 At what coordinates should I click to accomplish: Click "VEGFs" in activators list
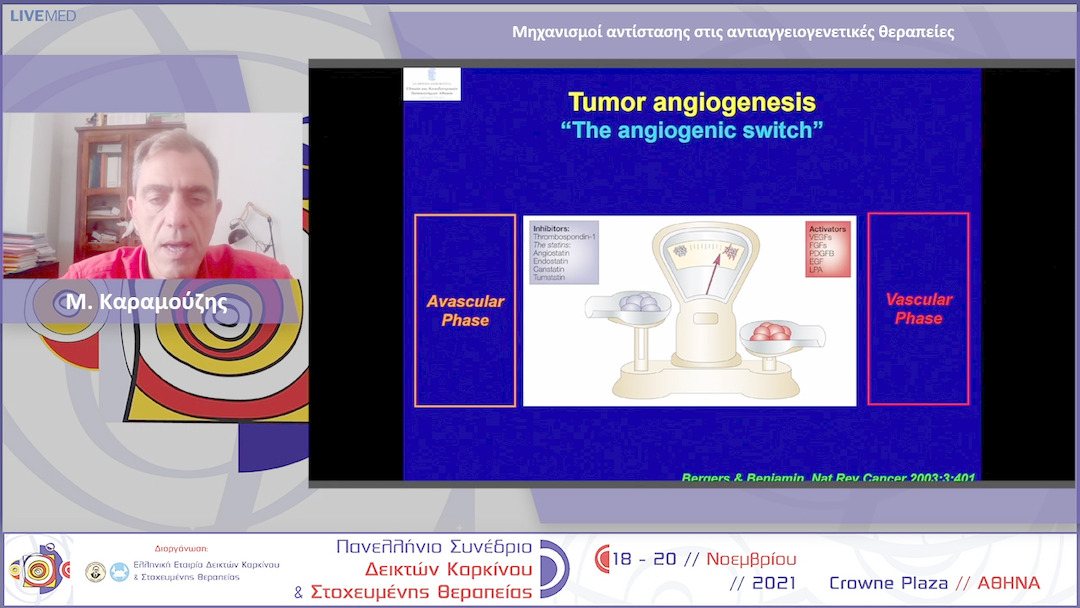coord(820,238)
